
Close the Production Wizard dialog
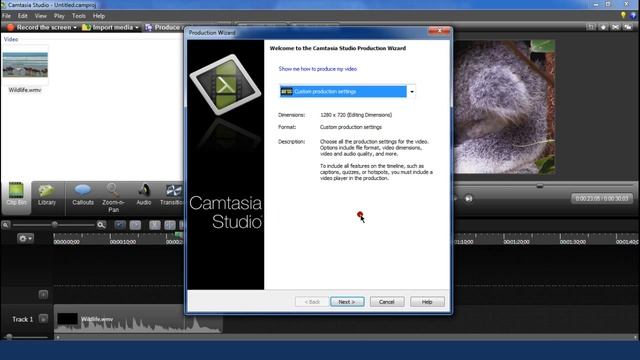pyautogui.click(x=439, y=30)
